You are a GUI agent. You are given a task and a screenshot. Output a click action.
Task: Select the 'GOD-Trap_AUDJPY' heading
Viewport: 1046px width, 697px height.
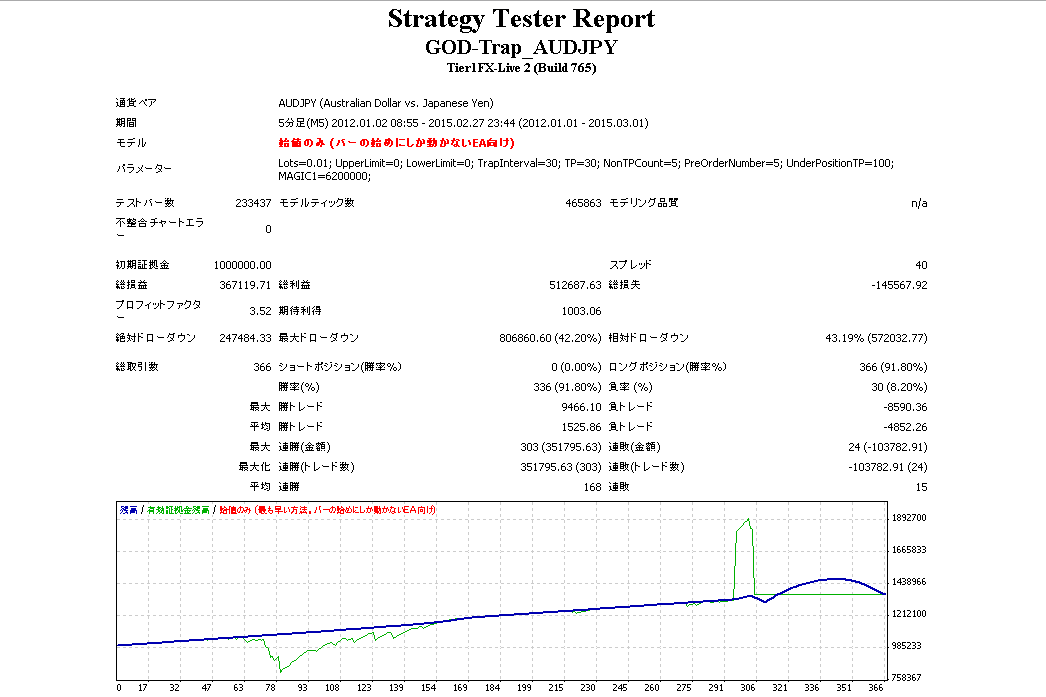(x=521, y=47)
